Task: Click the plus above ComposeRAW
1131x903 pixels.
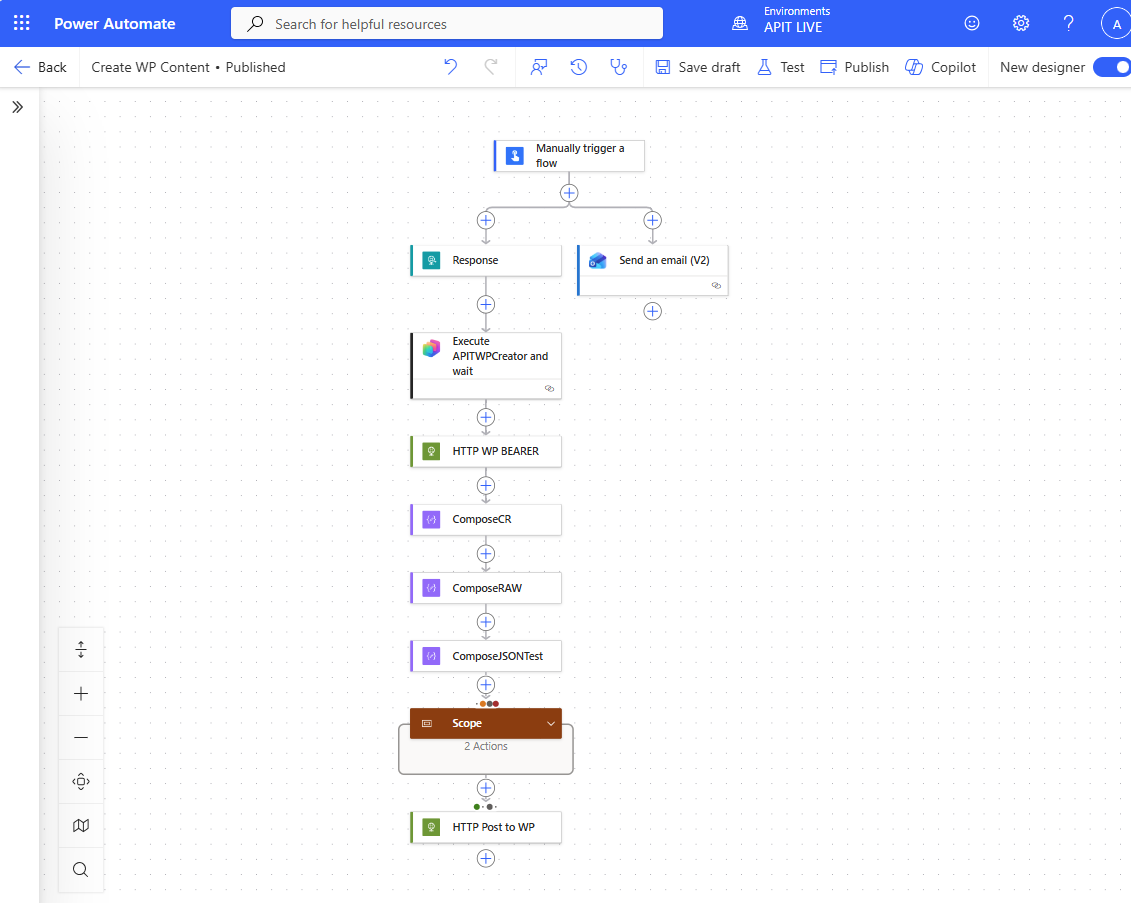Action: pyautogui.click(x=485, y=553)
